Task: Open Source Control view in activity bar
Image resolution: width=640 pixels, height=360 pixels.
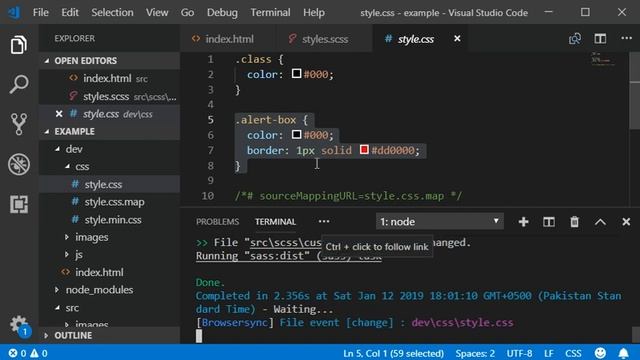Action: pyautogui.click(x=19, y=124)
